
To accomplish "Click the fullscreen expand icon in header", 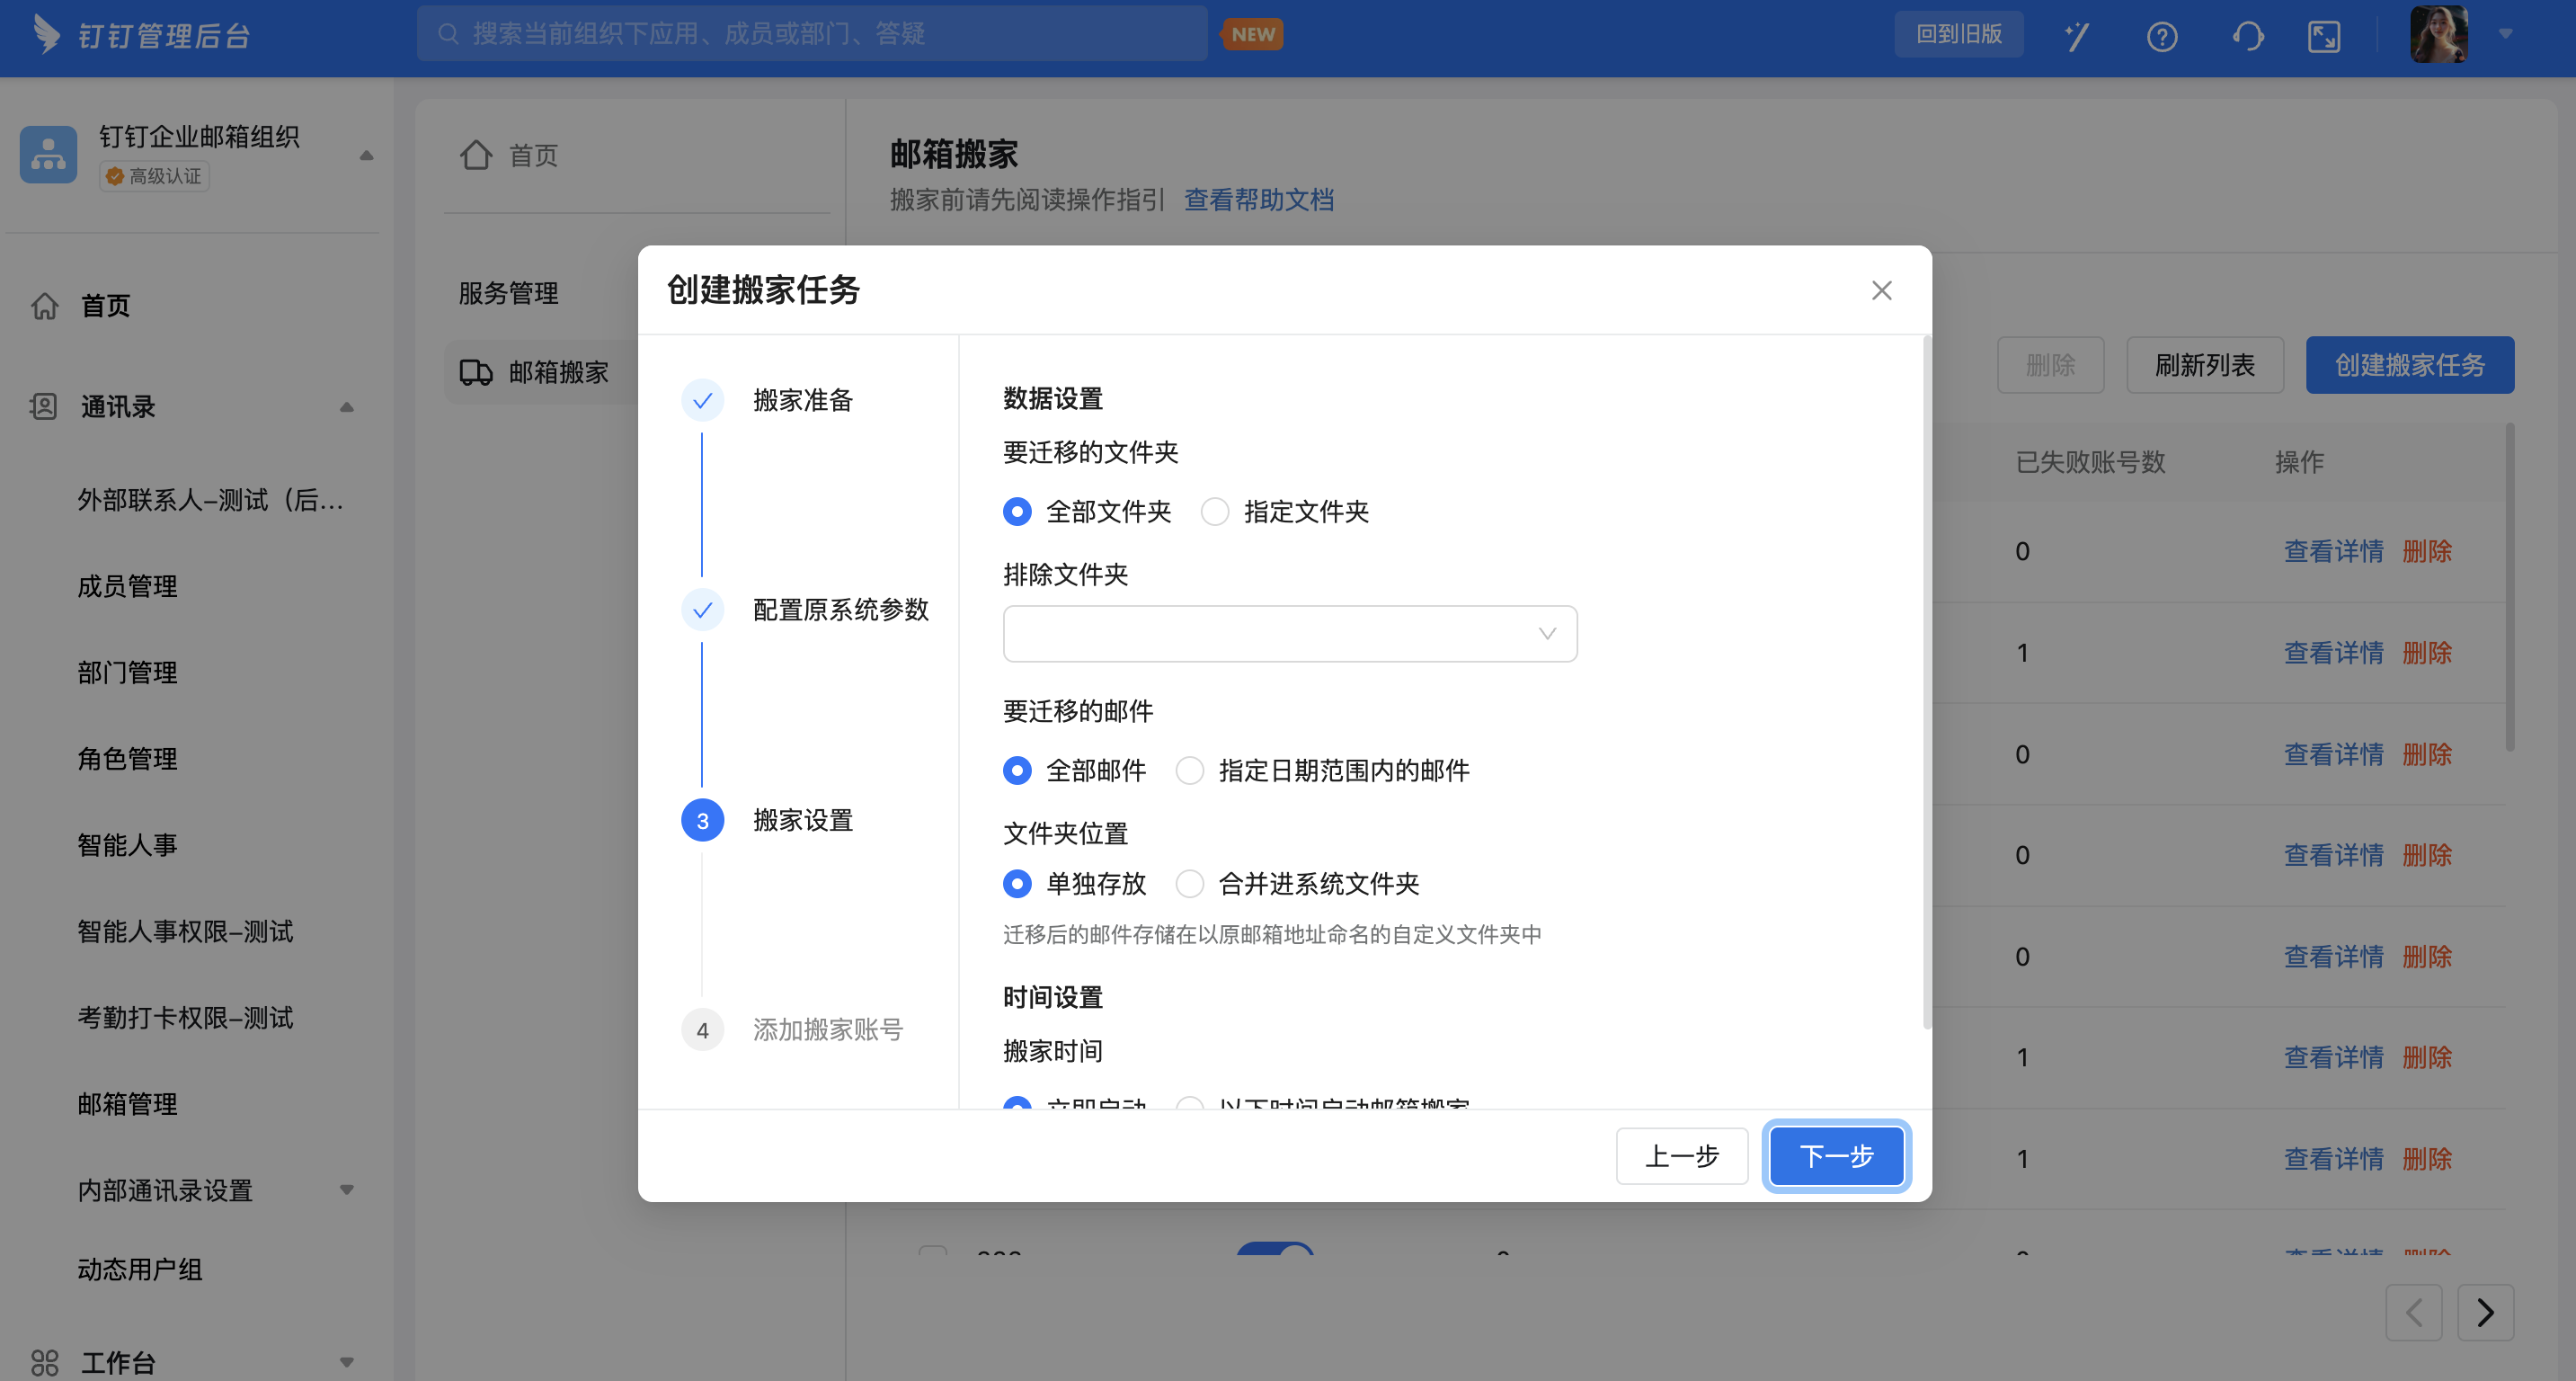I will (x=2324, y=37).
